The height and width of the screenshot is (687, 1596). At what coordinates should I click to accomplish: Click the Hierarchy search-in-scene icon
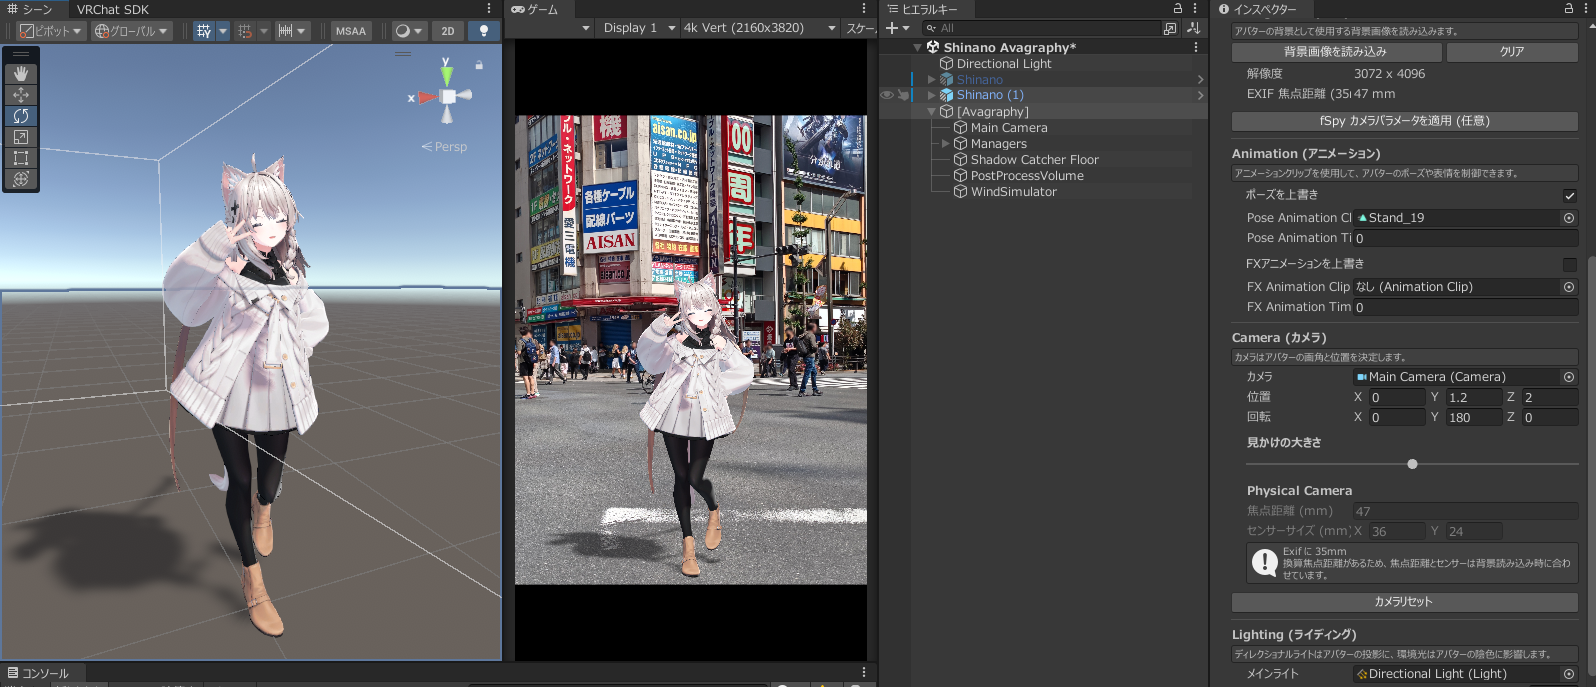tap(1170, 28)
